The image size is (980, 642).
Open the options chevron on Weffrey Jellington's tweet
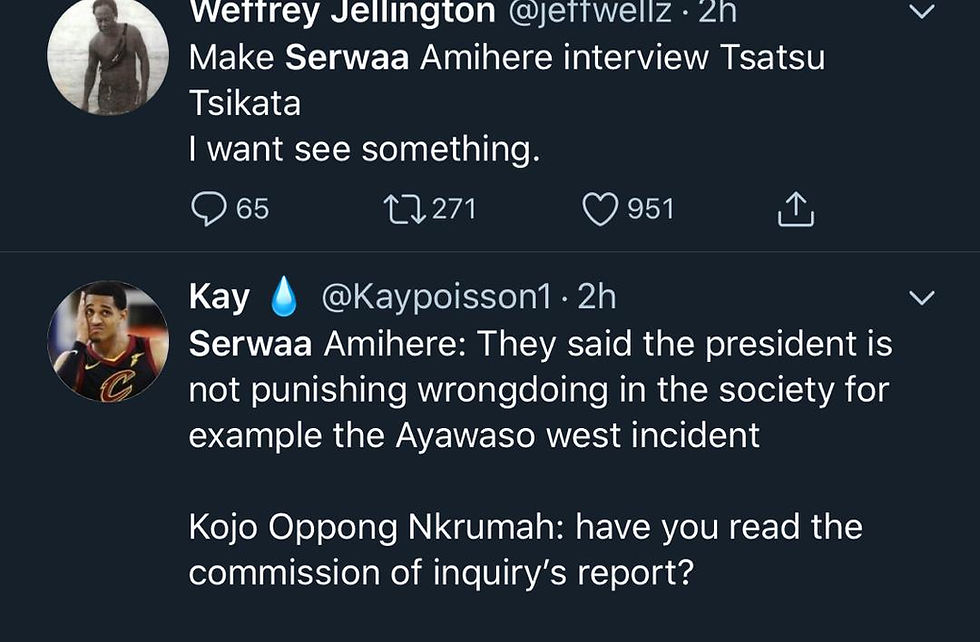pyautogui.click(x=920, y=12)
